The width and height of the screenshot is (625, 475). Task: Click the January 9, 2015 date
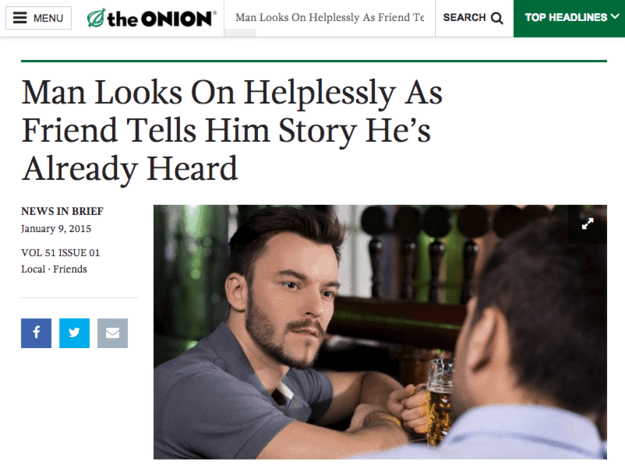(56, 229)
